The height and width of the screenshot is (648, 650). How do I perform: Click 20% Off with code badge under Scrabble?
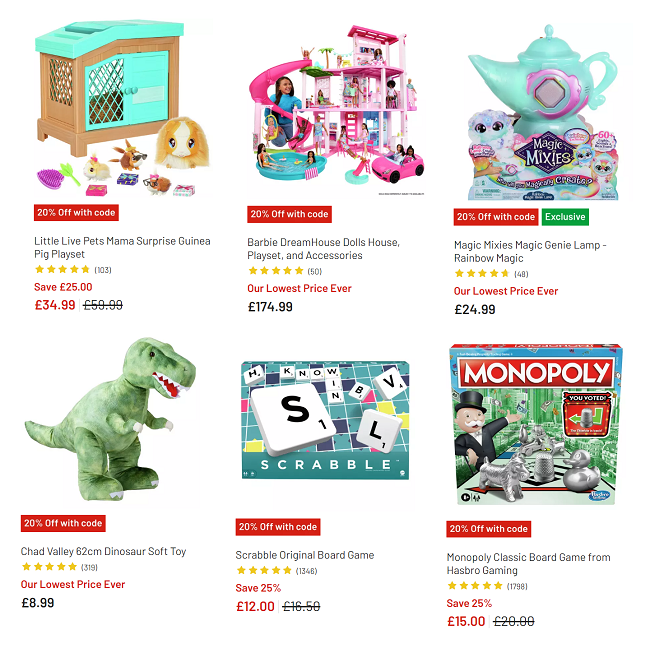[278, 527]
